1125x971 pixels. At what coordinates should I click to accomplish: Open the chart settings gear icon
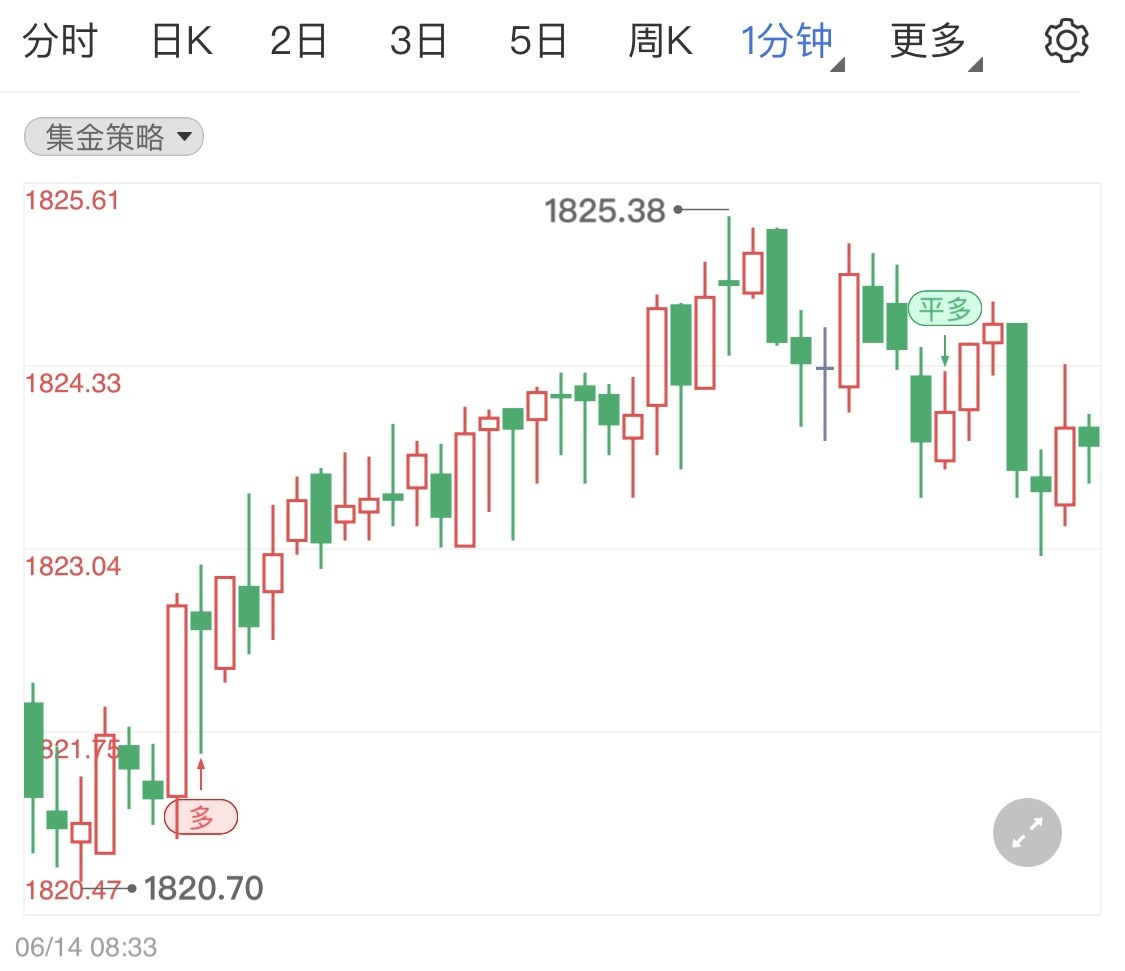point(1066,41)
